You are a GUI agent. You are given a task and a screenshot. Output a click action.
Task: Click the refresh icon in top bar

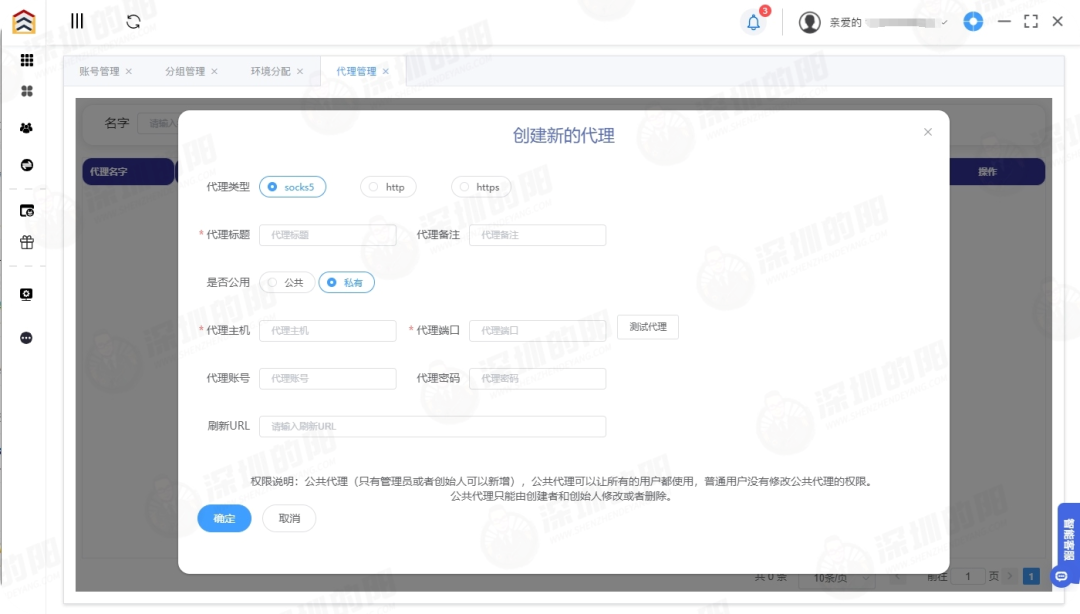(x=135, y=21)
